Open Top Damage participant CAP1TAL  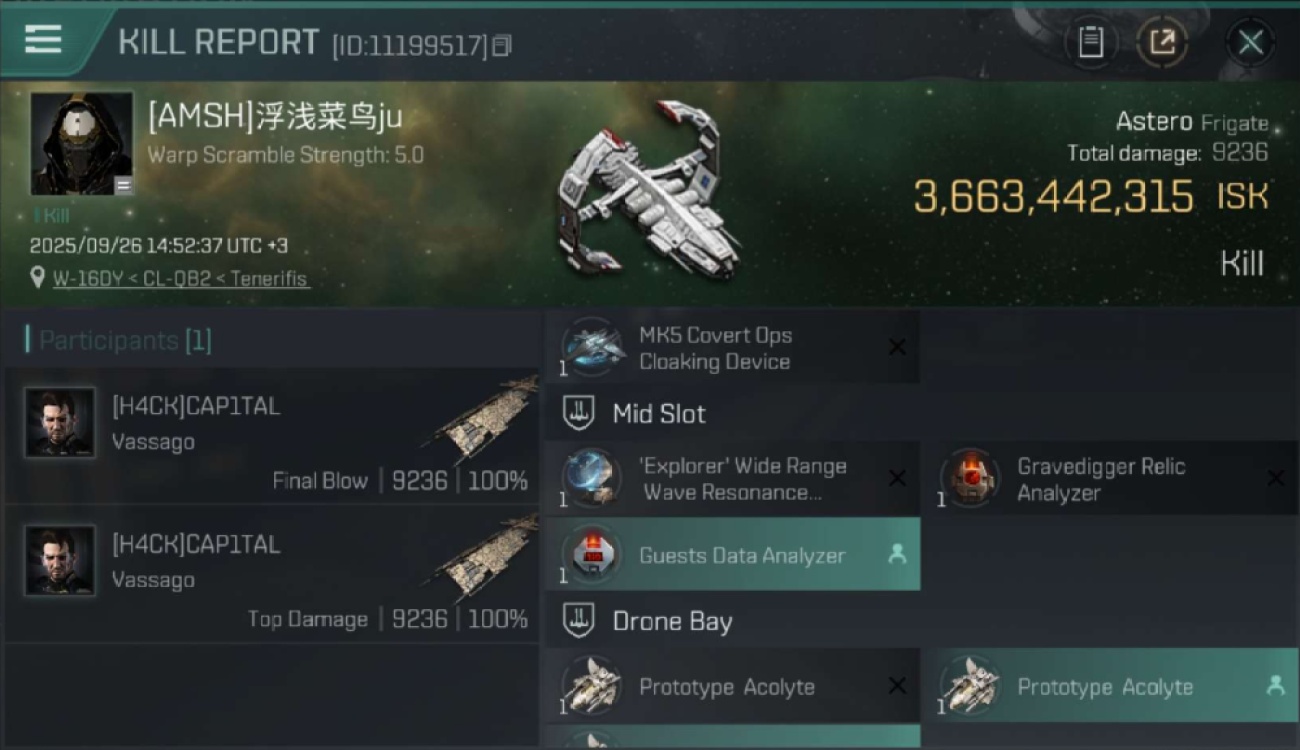pyautogui.click(x=271, y=574)
